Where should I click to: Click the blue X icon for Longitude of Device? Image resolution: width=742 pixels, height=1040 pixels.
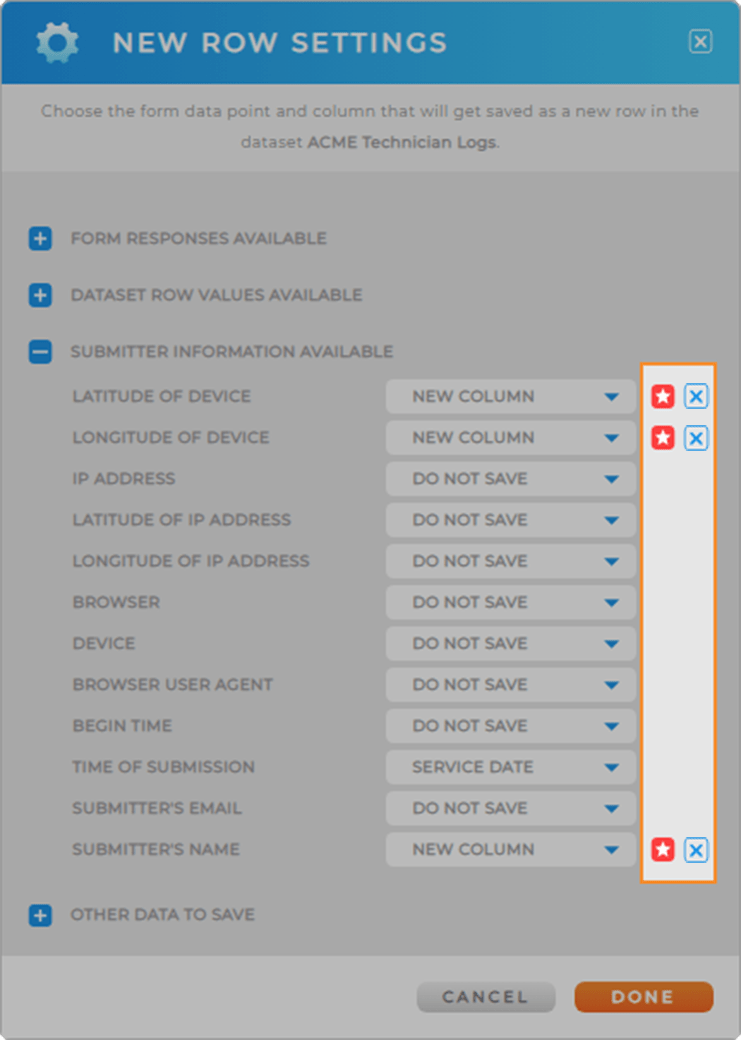696,438
